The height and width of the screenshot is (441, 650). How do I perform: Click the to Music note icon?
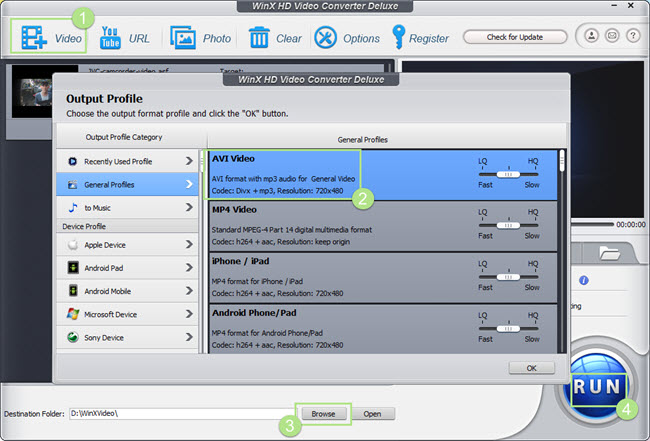click(73, 208)
